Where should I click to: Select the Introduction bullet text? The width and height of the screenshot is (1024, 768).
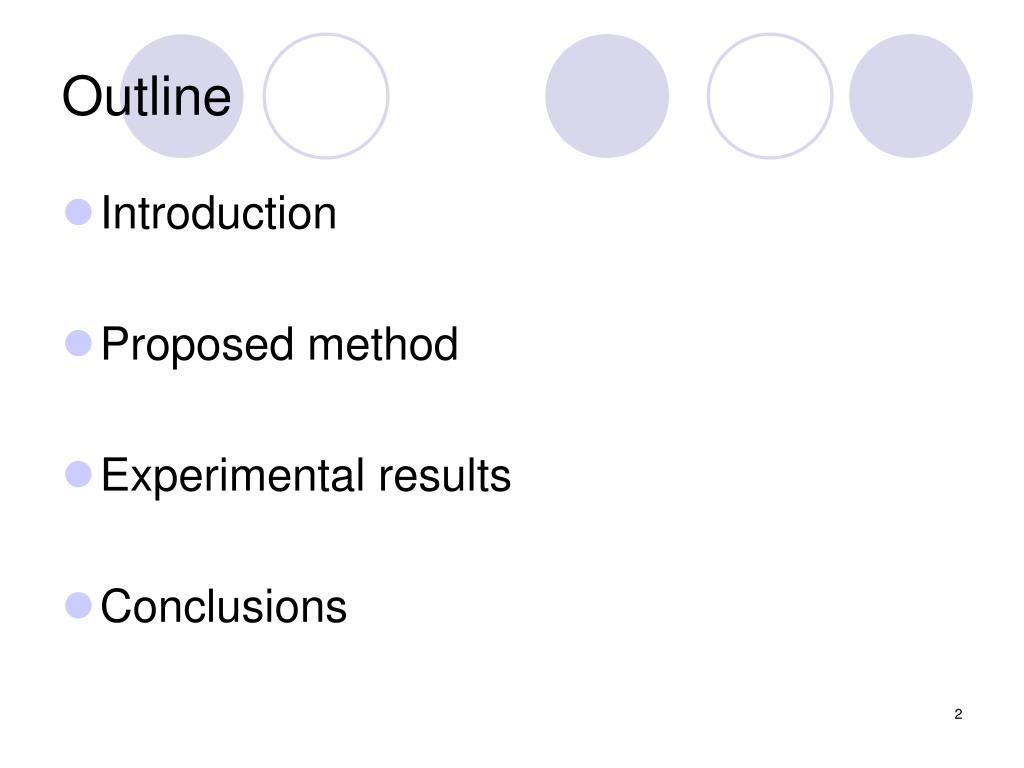tap(219, 213)
